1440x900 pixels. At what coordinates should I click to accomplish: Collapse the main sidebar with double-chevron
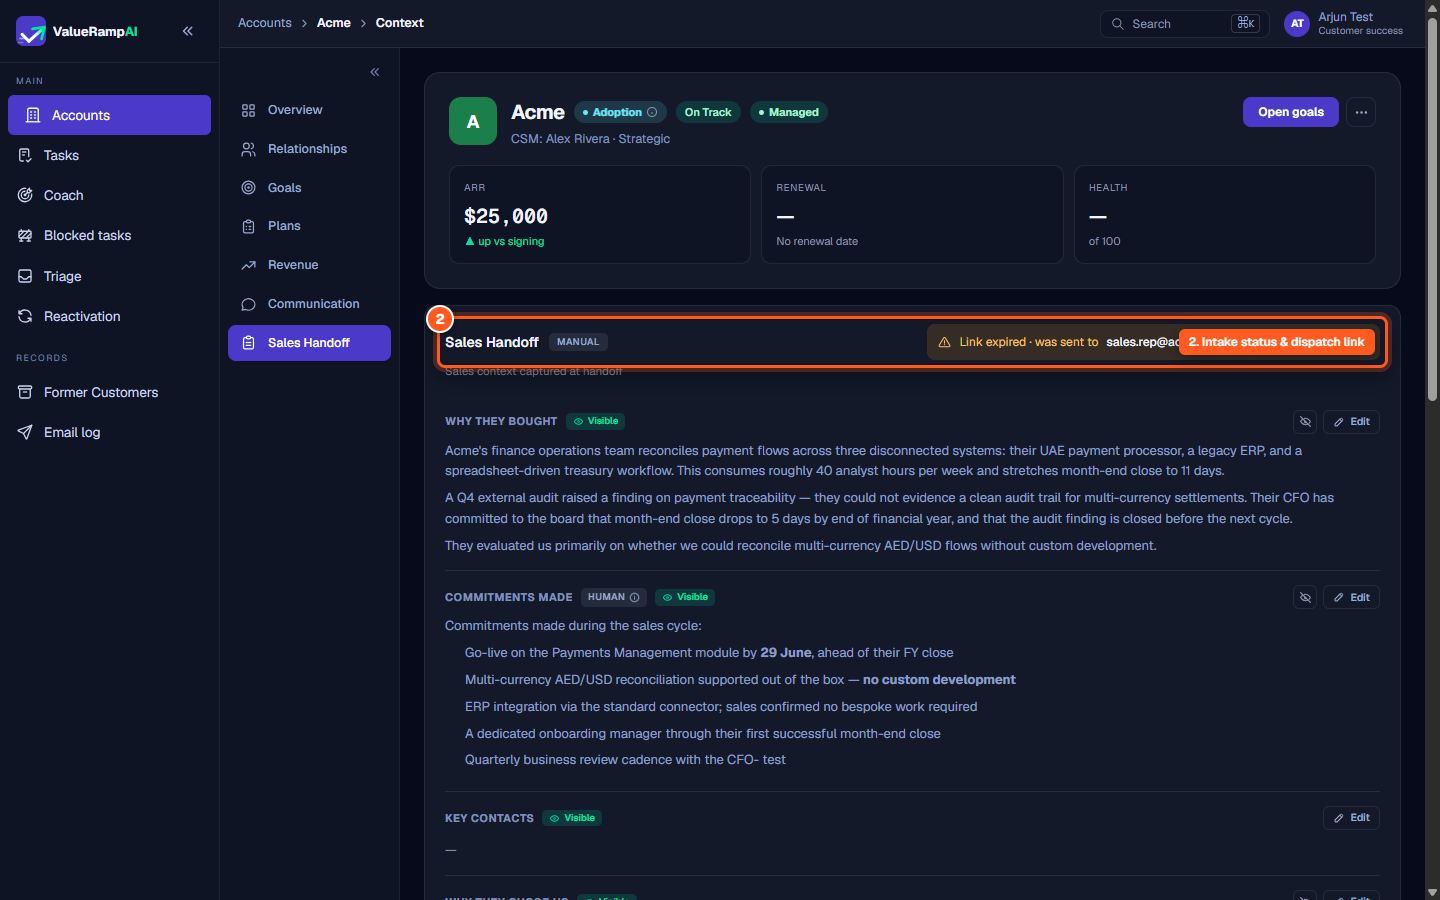pyautogui.click(x=188, y=31)
